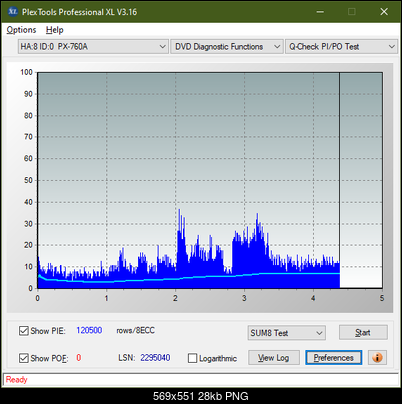Open the orange info icon button
This screenshot has width=402, height=404.
pos(377,358)
